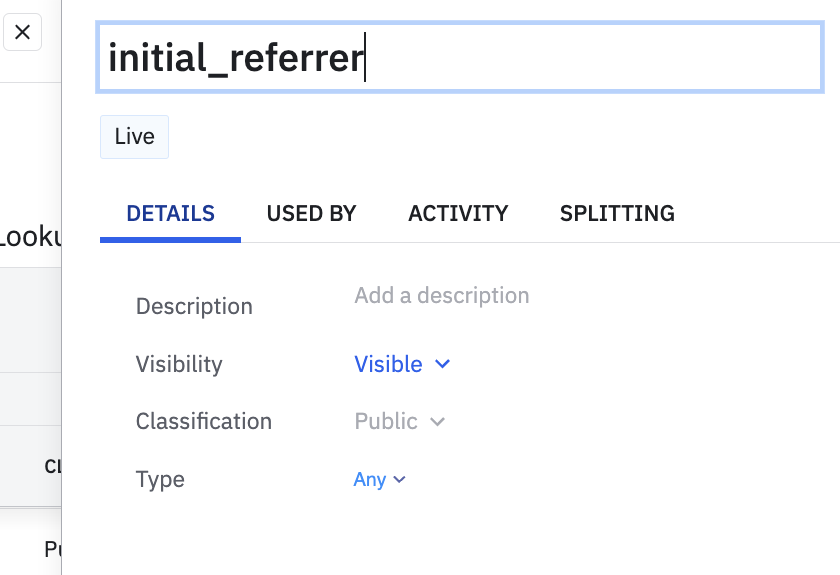Click the partially hidden Lookup heading
This screenshot has width=840, height=575.
pyautogui.click(x=30, y=237)
